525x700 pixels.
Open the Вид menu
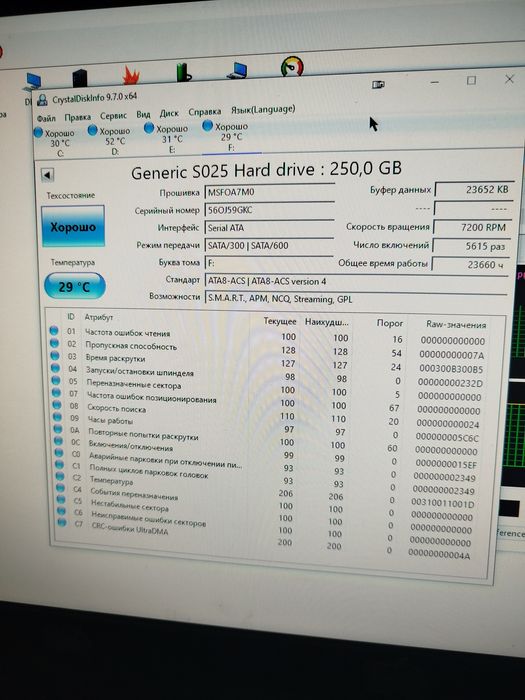pyautogui.click(x=143, y=114)
